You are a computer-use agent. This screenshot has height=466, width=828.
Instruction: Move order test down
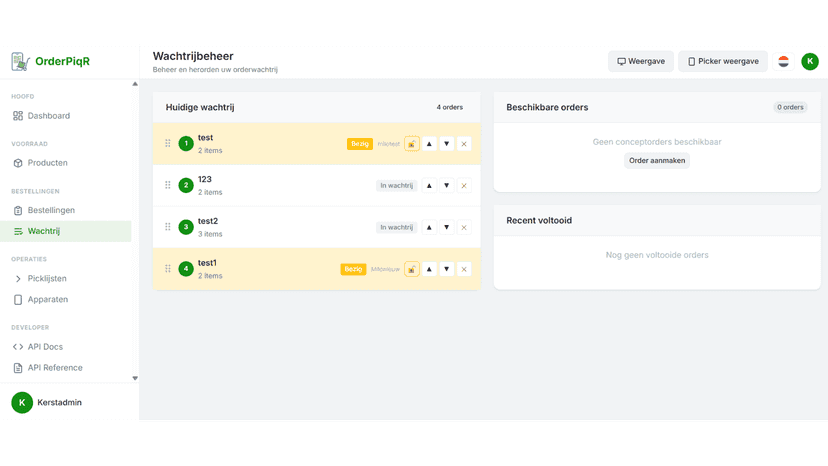tap(447, 144)
